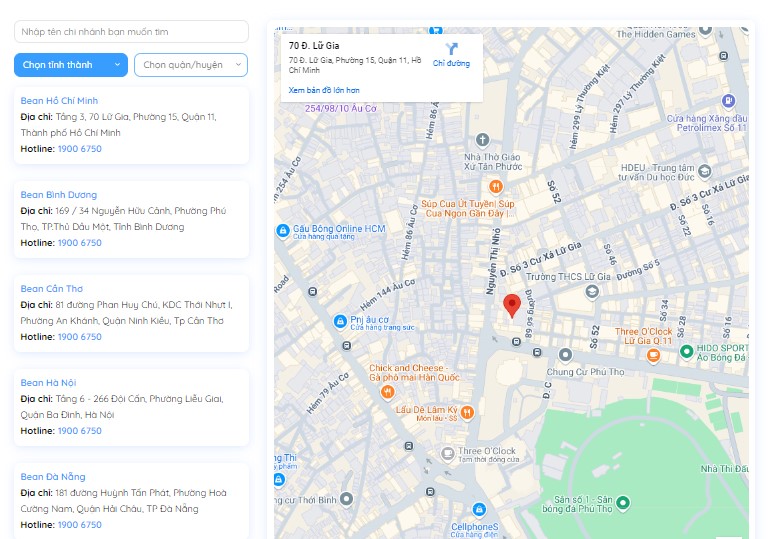Open the Chọn quận/huyện dropdown
The height and width of the screenshot is (539, 771).
coord(191,65)
